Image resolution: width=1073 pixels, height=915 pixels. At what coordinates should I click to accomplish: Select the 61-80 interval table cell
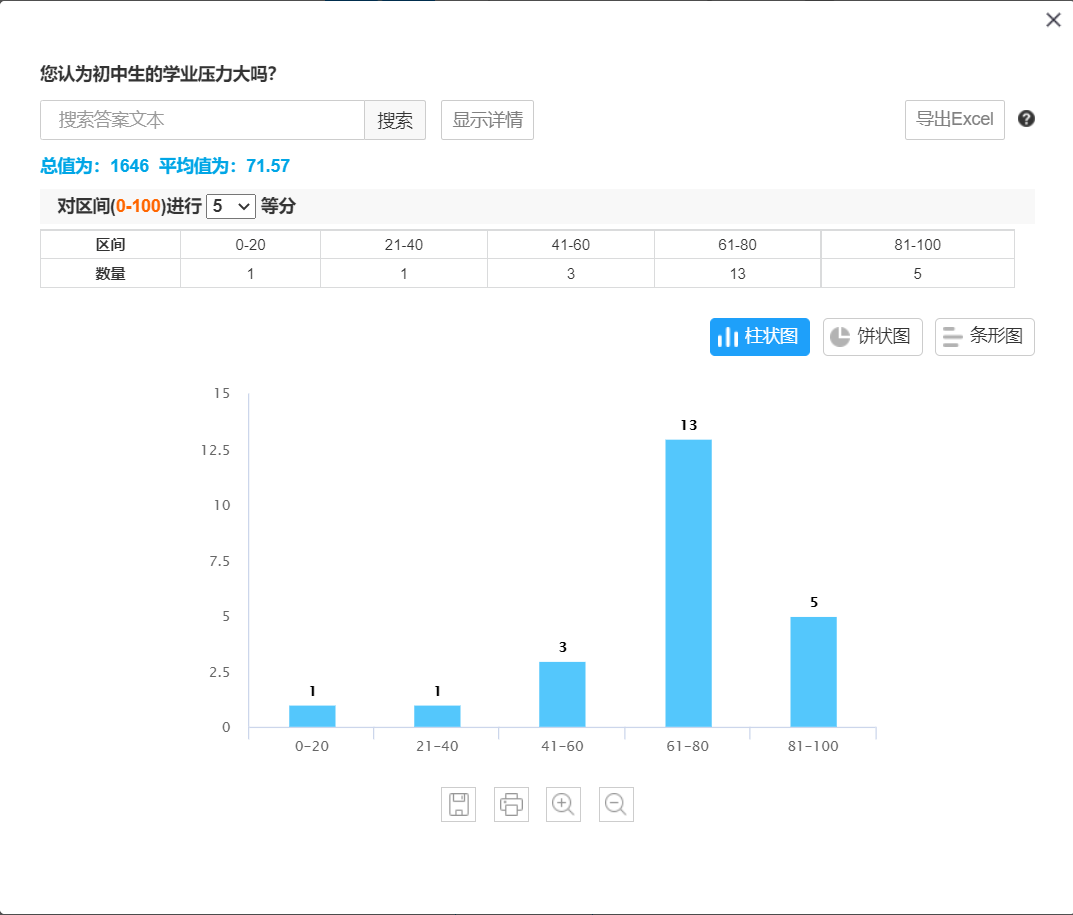(x=737, y=245)
